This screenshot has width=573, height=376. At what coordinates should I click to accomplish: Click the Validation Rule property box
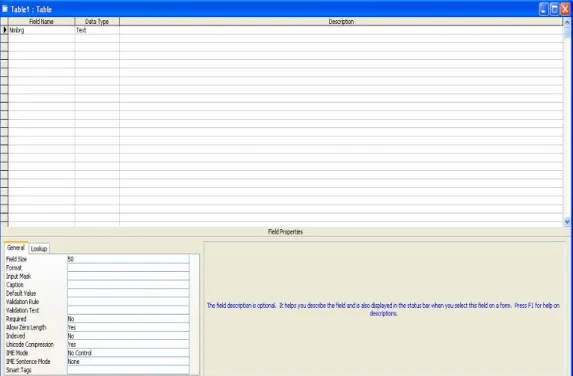tap(128, 301)
